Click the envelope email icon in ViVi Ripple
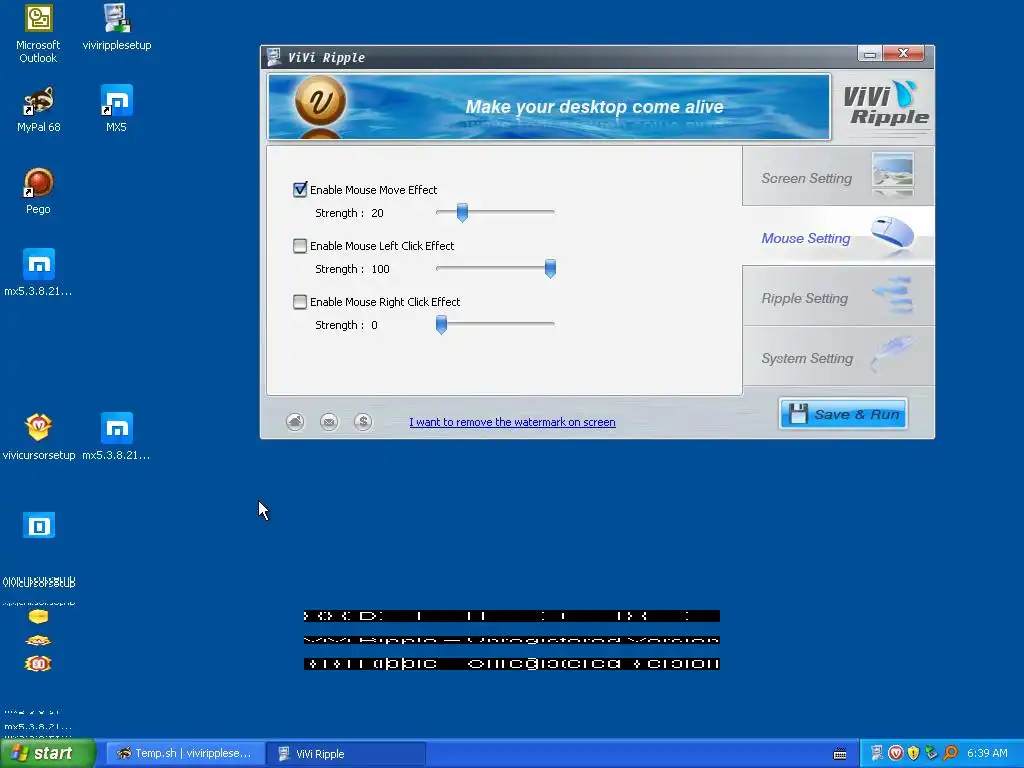The height and width of the screenshot is (768, 1024). click(329, 422)
